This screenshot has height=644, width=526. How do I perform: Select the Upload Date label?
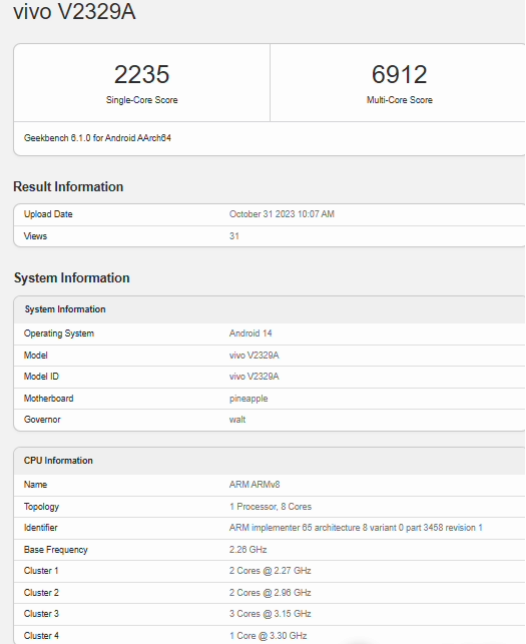(x=48, y=214)
